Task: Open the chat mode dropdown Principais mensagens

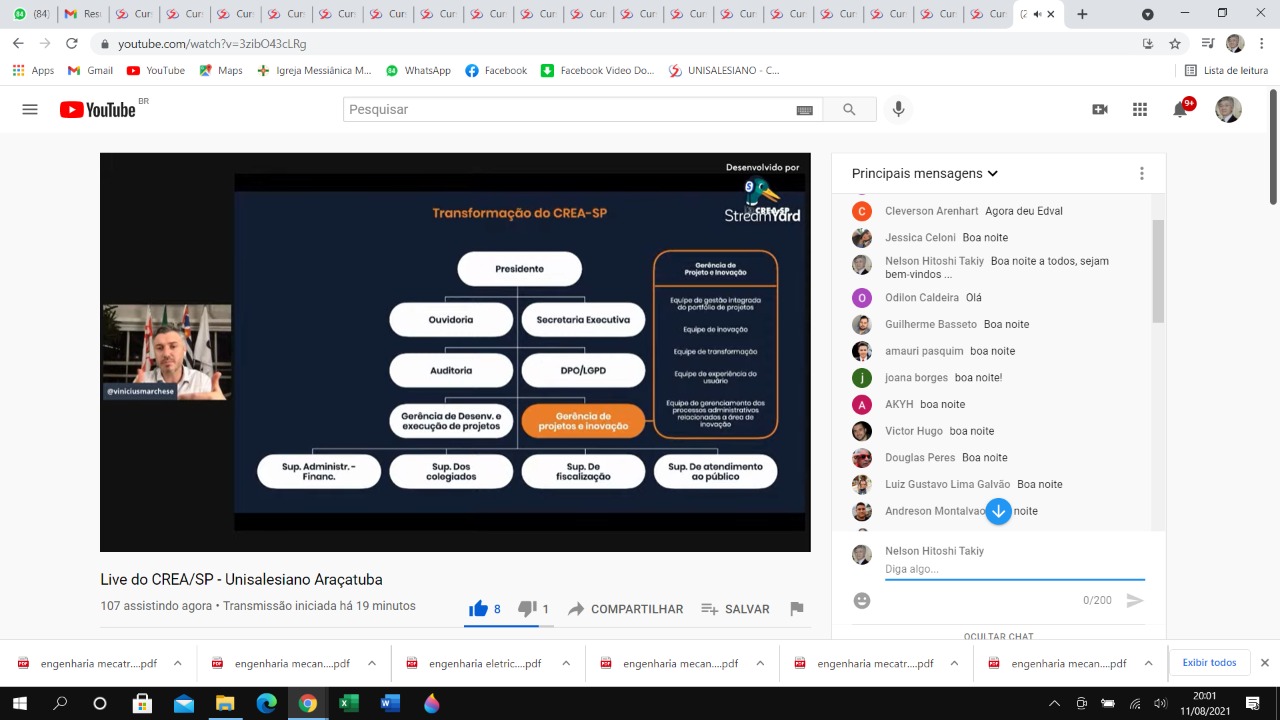Action: (x=925, y=173)
